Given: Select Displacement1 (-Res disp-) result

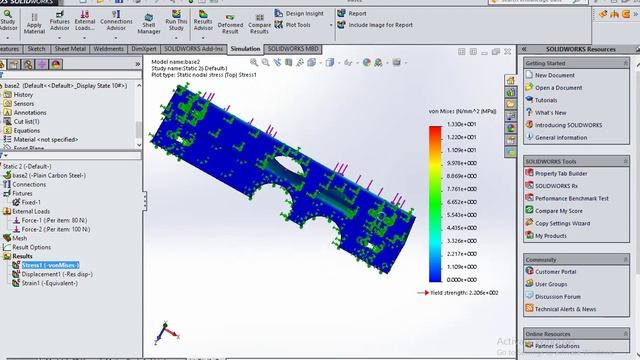Looking at the screenshot, I should coord(57,274).
